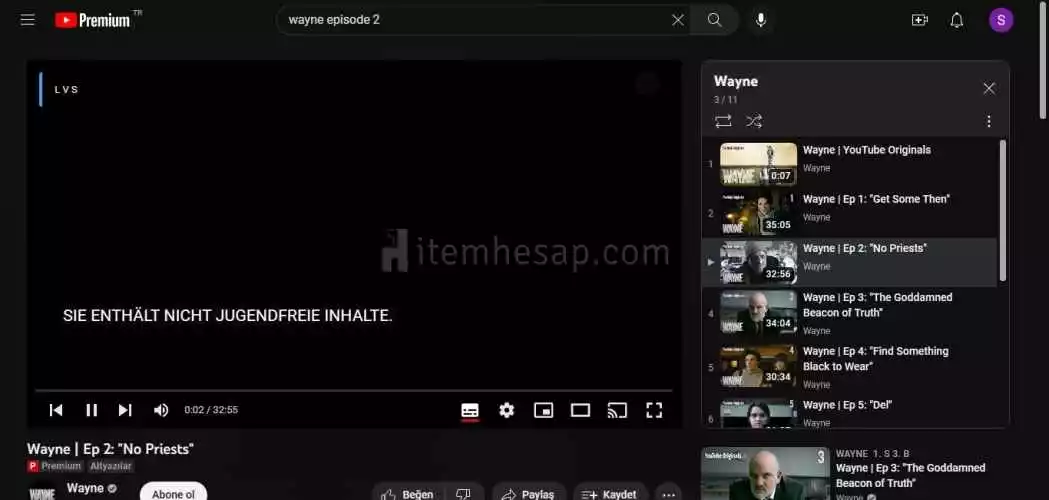
Task: Open the Create video icon
Action: point(919,20)
